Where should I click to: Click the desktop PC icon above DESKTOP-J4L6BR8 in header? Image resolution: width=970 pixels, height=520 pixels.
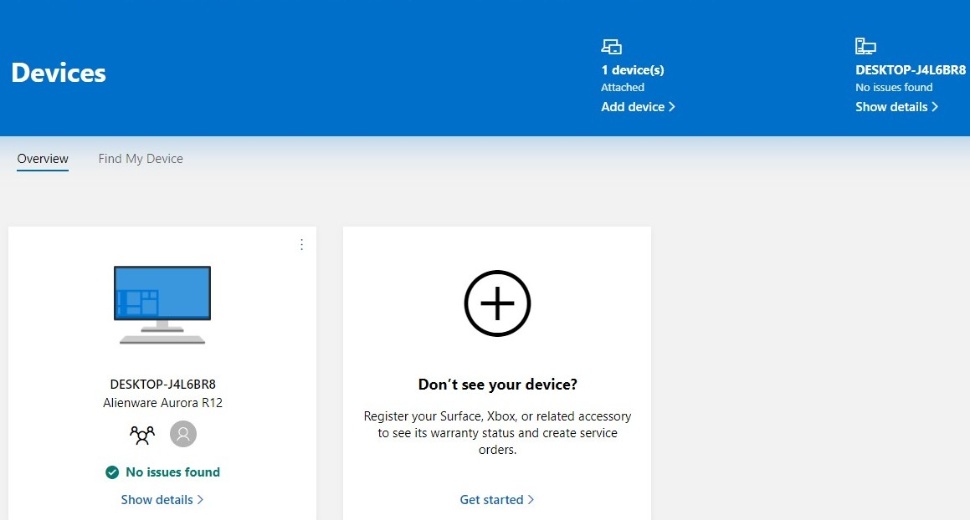[x=865, y=46]
